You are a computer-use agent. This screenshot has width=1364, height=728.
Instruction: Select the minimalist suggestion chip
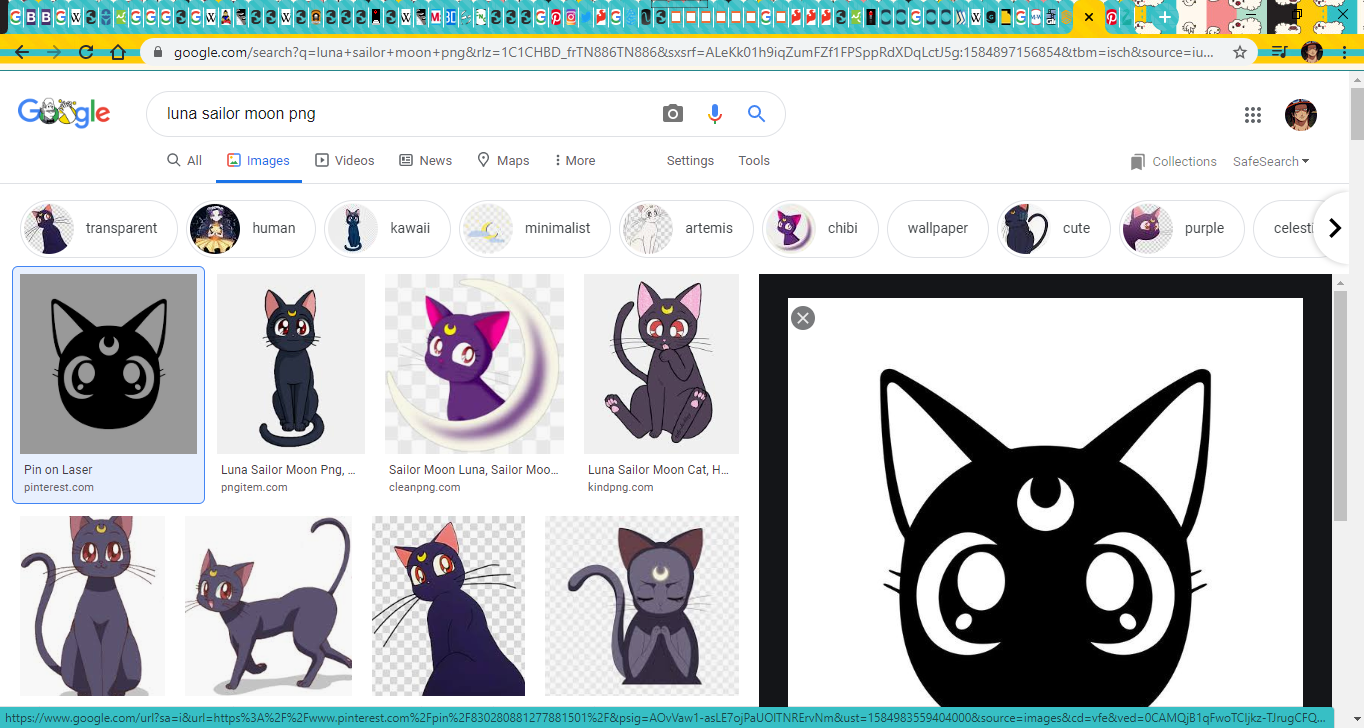[535, 228]
